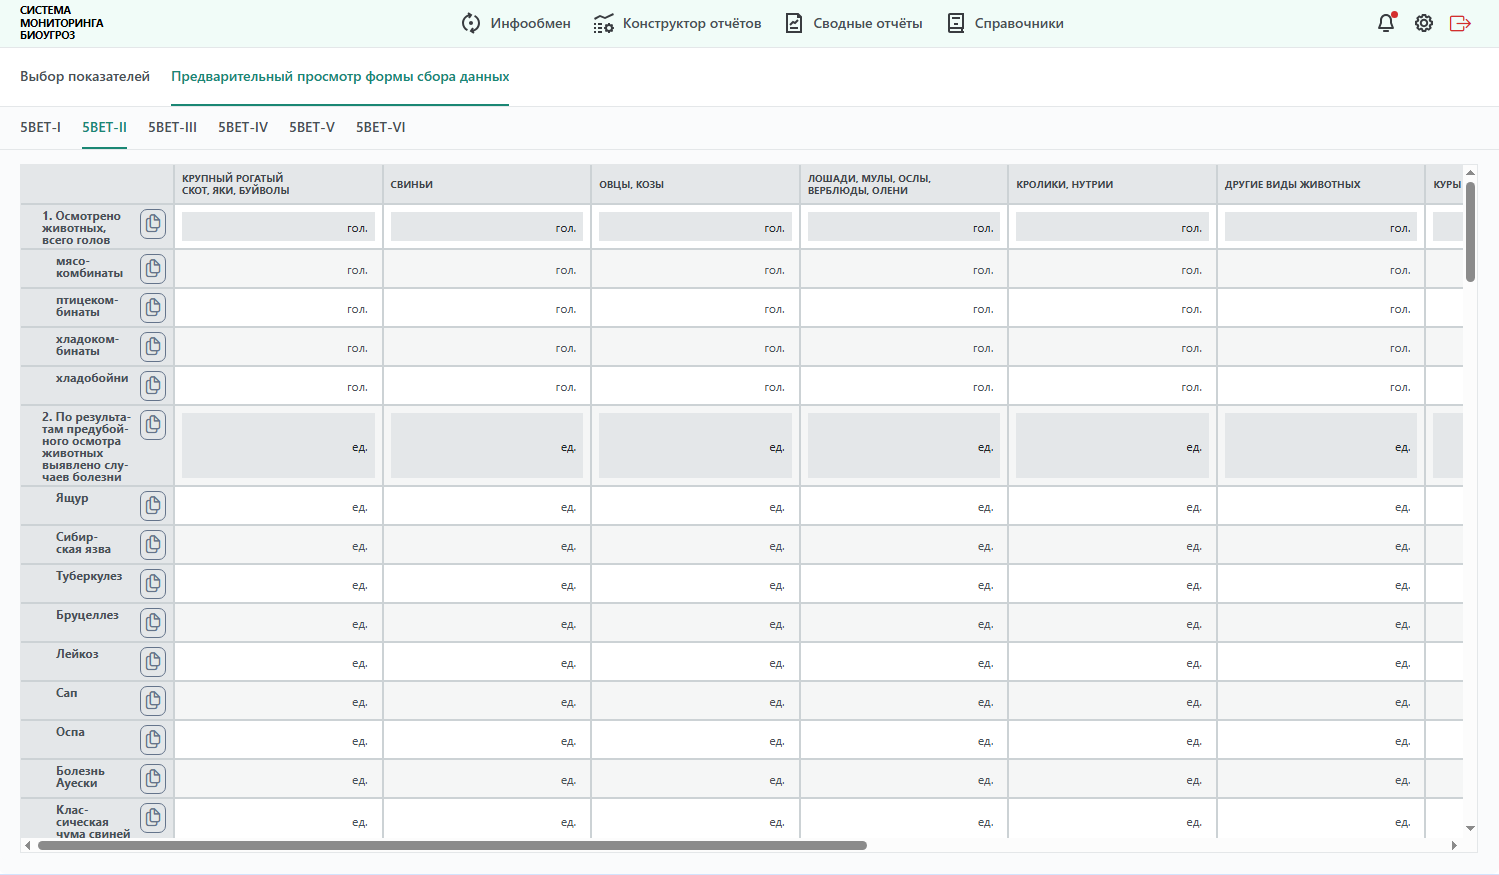Click the scroll right arrow
The width and height of the screenshot is (1499, 875).
coord(1454,845)
